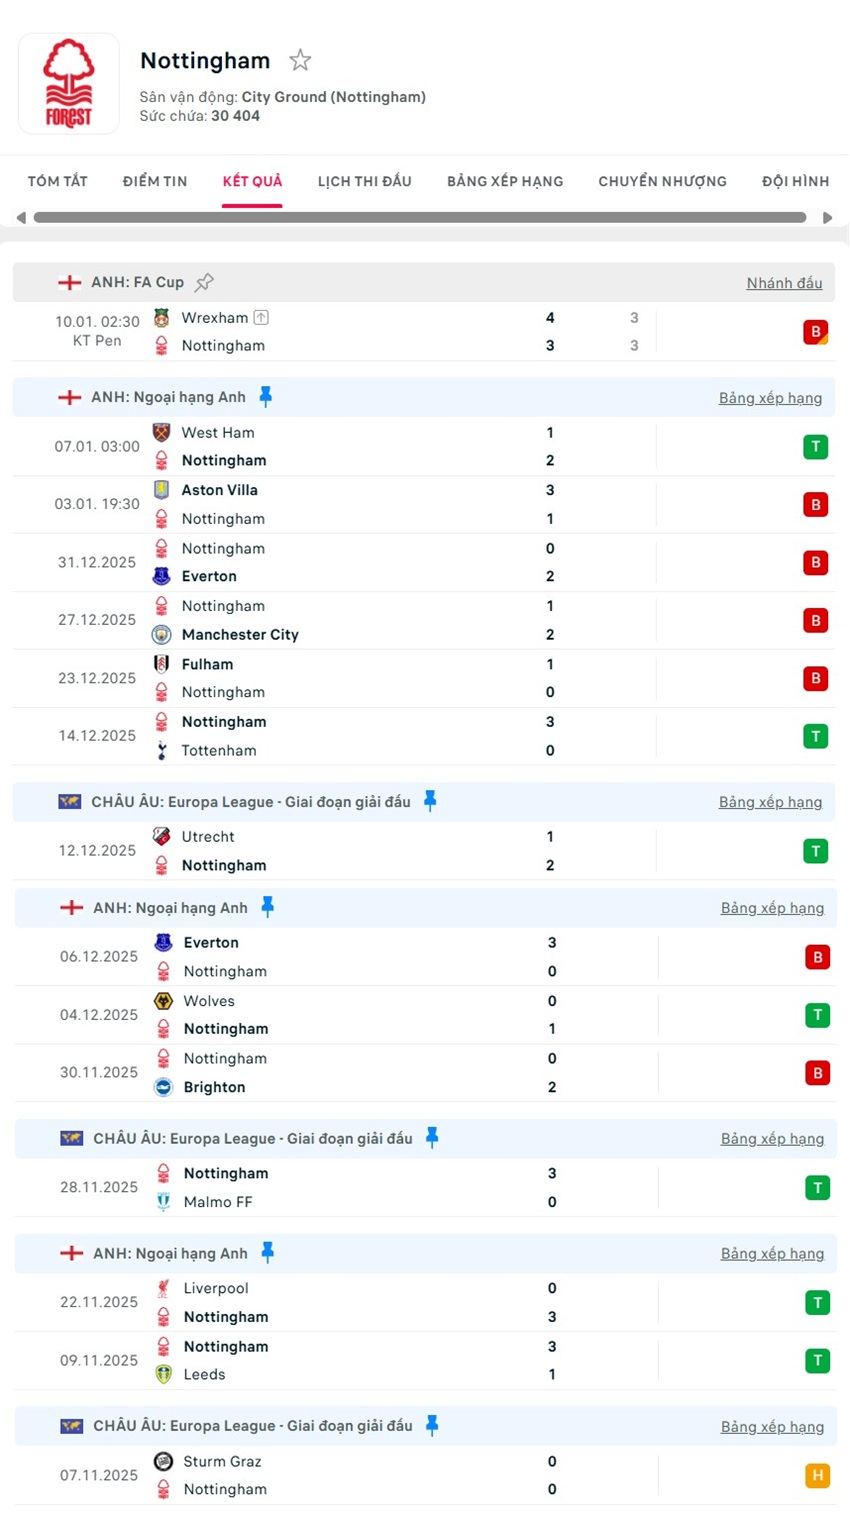The image size is (850, 1517).
Task: Click the West Ham team crest
Action: tap(161, 433)
